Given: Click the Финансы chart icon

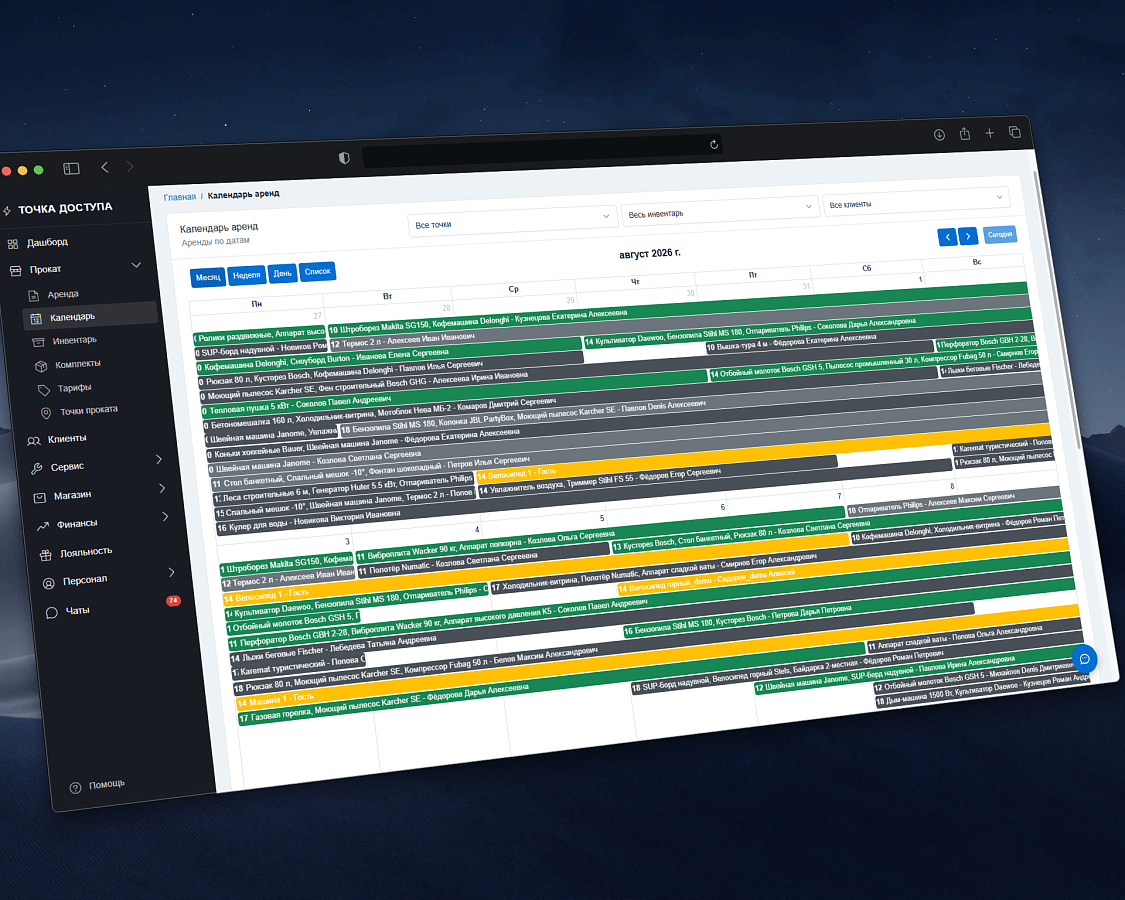Looking at the screenshot, I should click(x=43, y=526).
